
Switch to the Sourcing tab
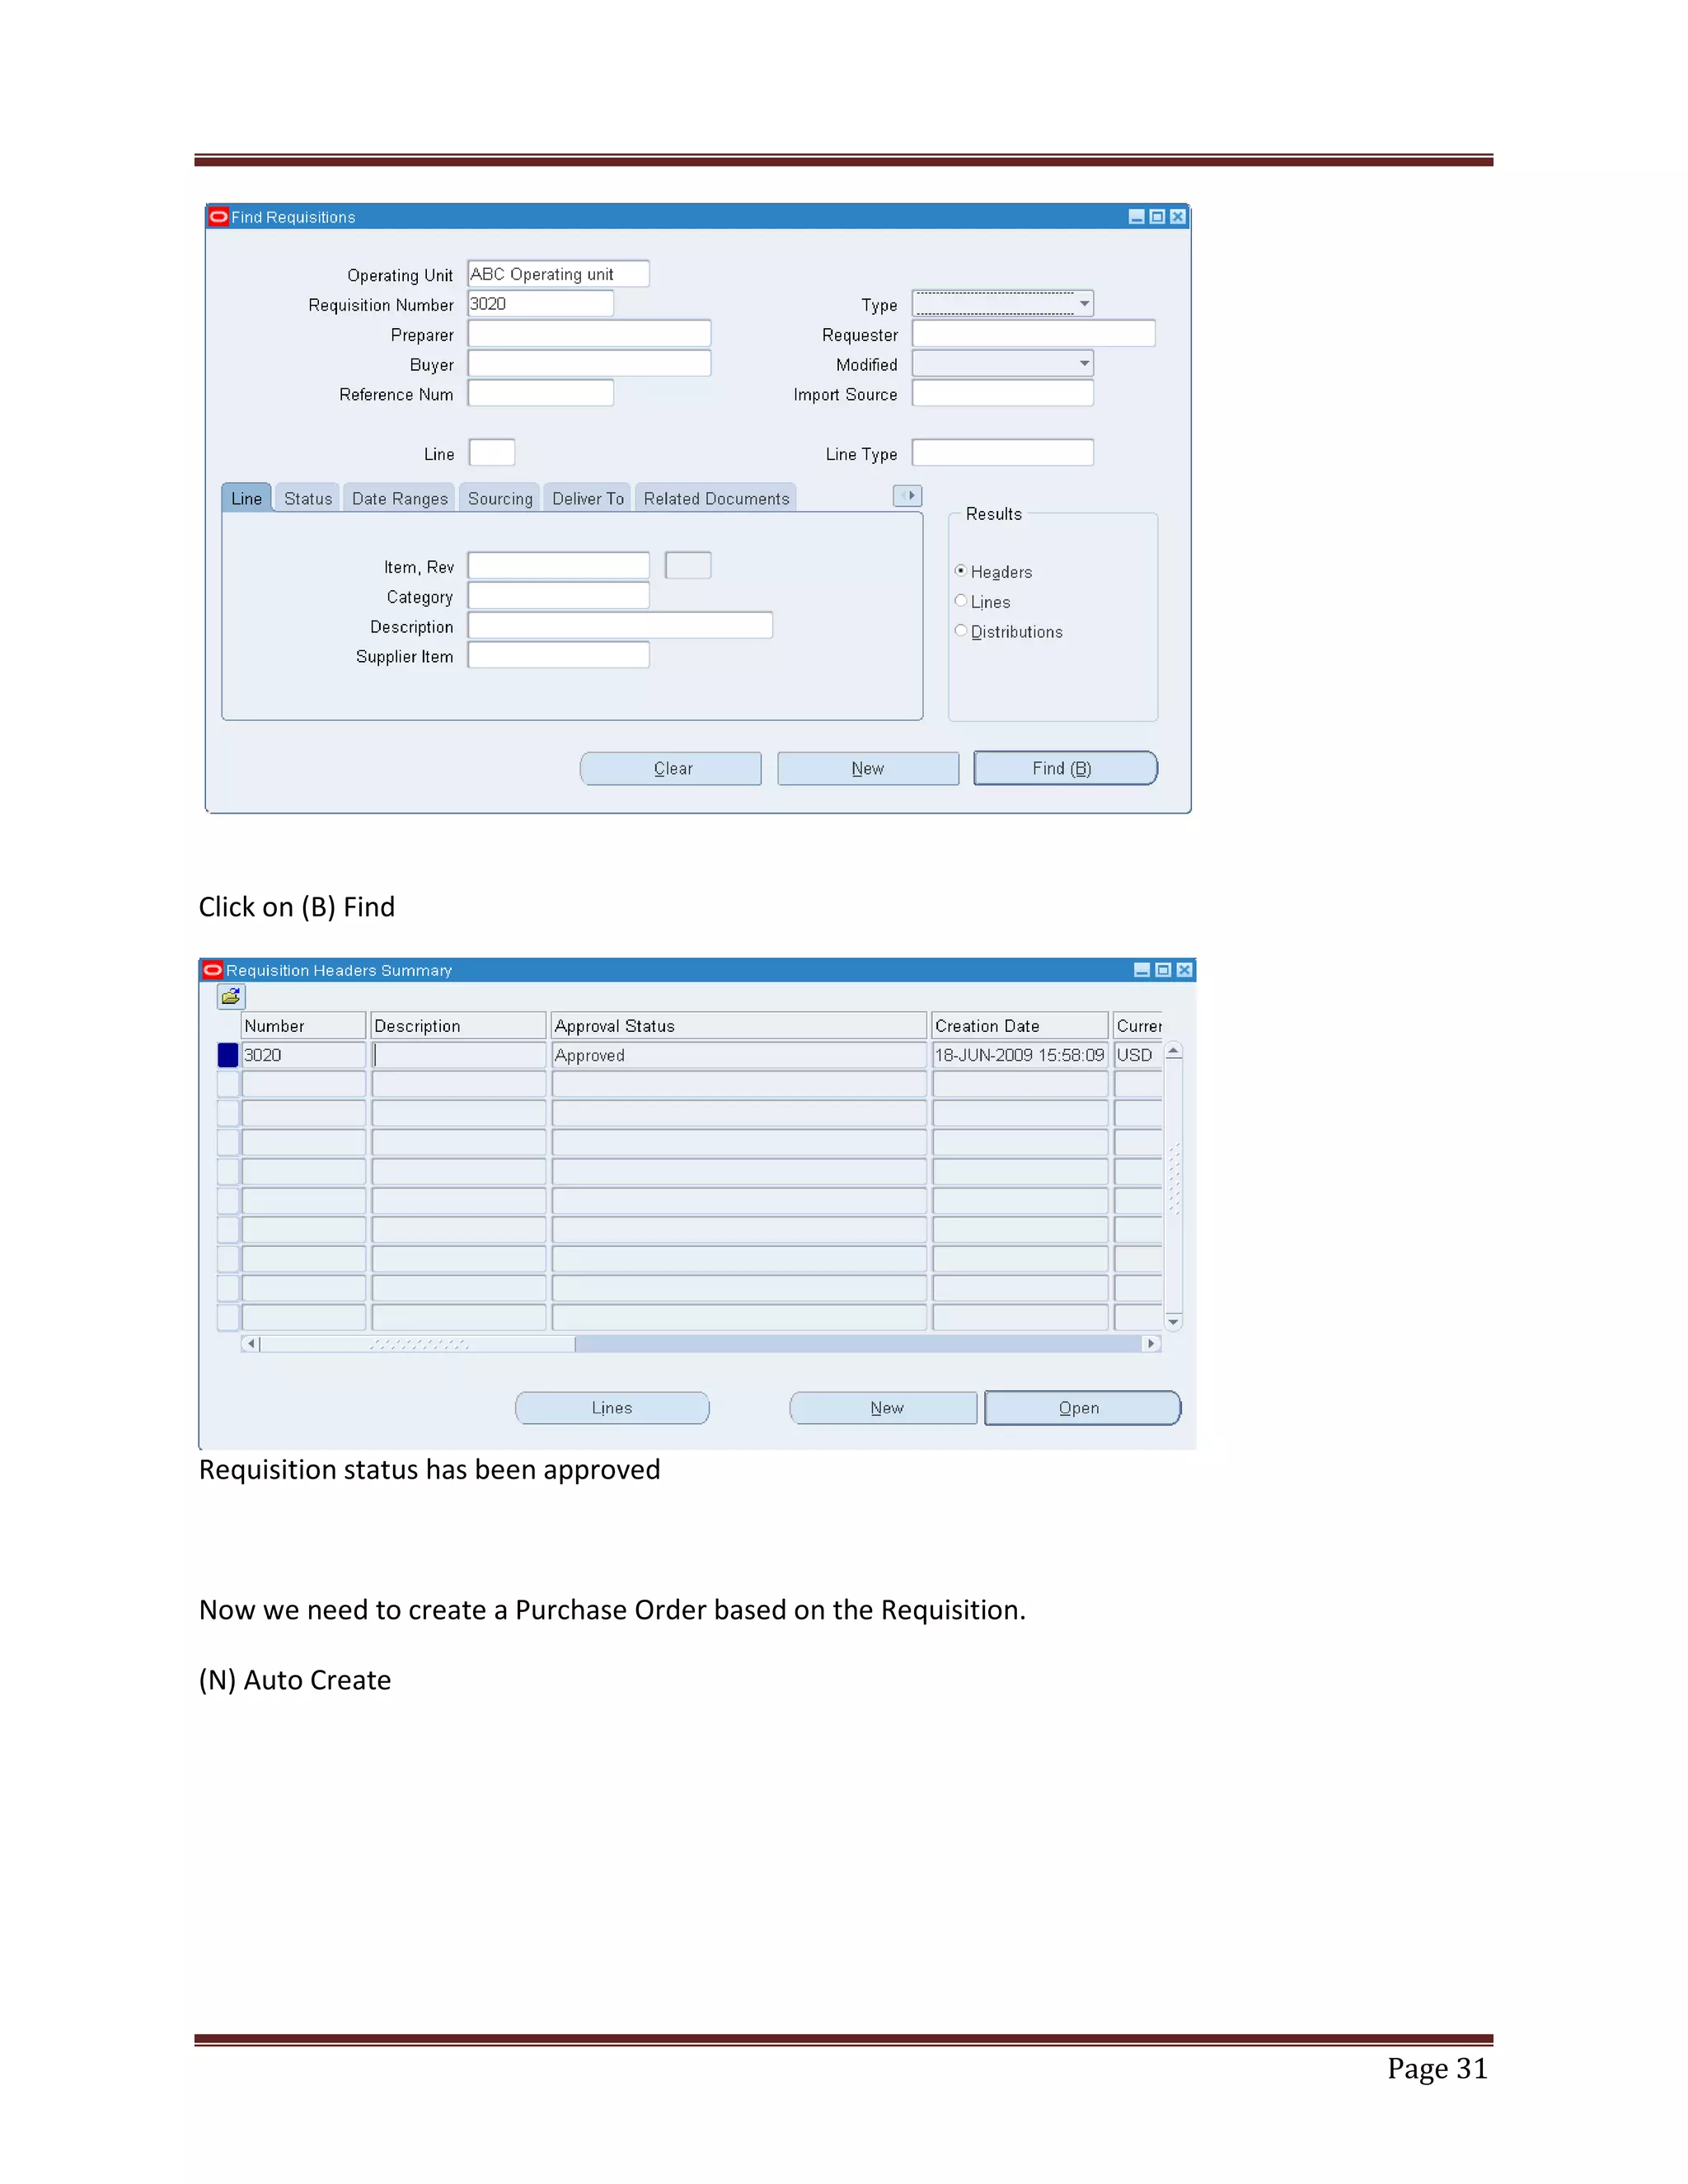pos(500,498)
